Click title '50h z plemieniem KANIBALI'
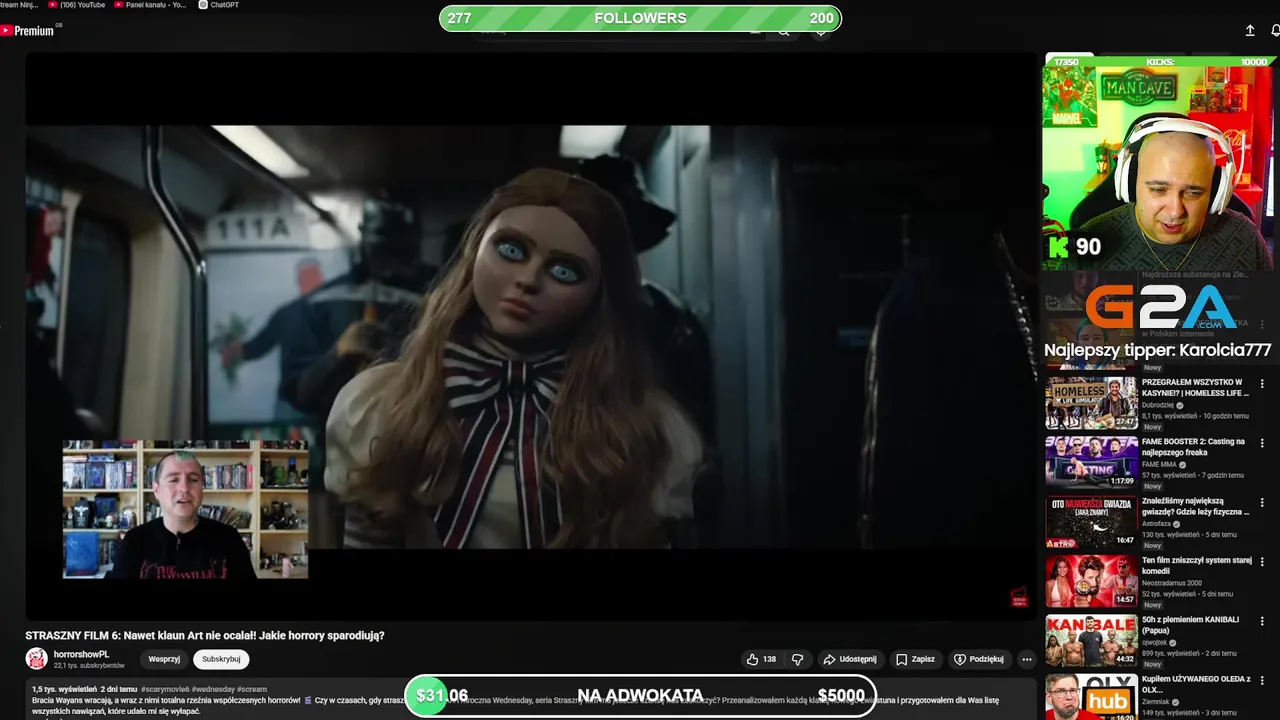 click(1191, 625)
